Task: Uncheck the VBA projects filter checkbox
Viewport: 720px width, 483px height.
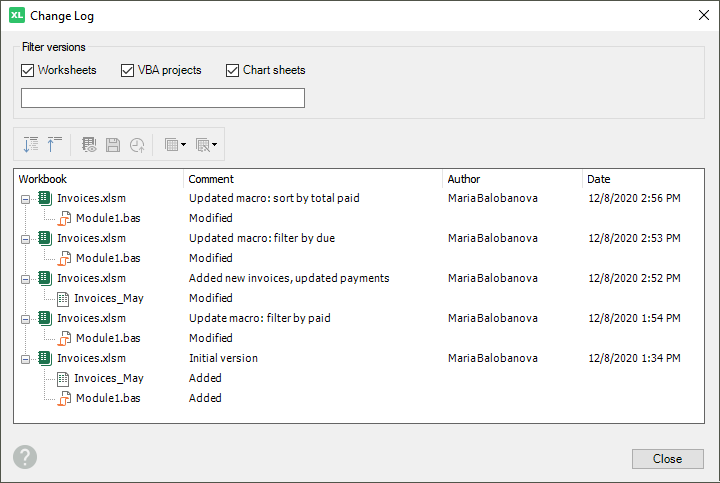Action: 127,70
